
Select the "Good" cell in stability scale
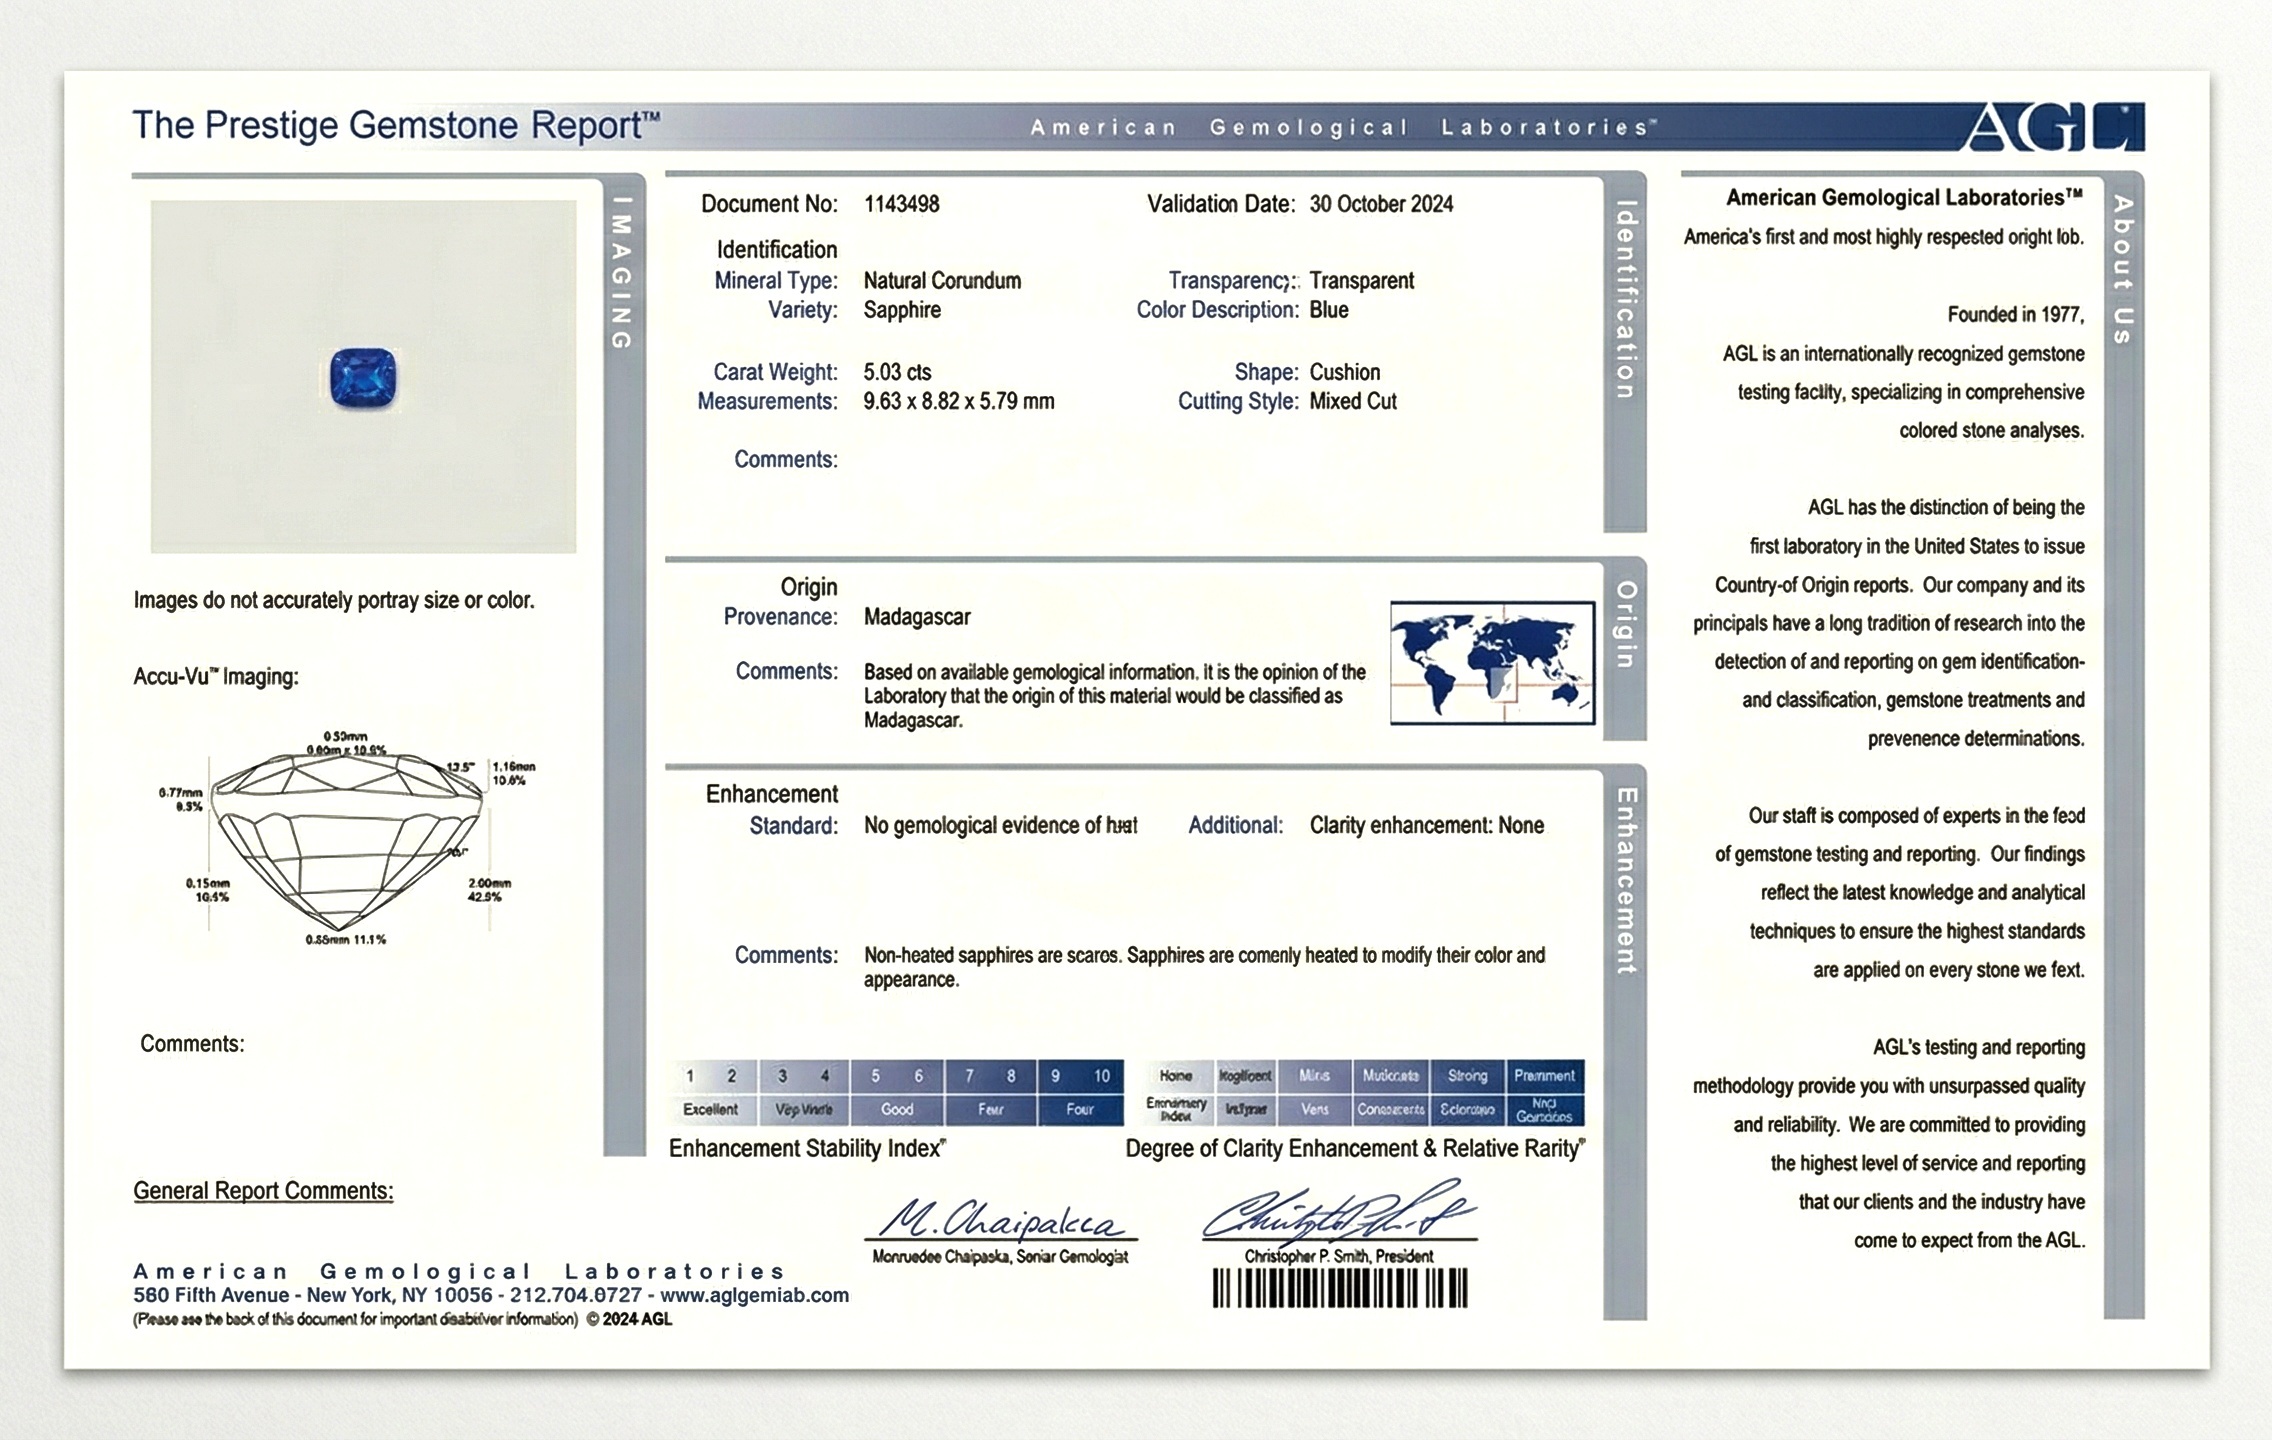point(897,1109)
